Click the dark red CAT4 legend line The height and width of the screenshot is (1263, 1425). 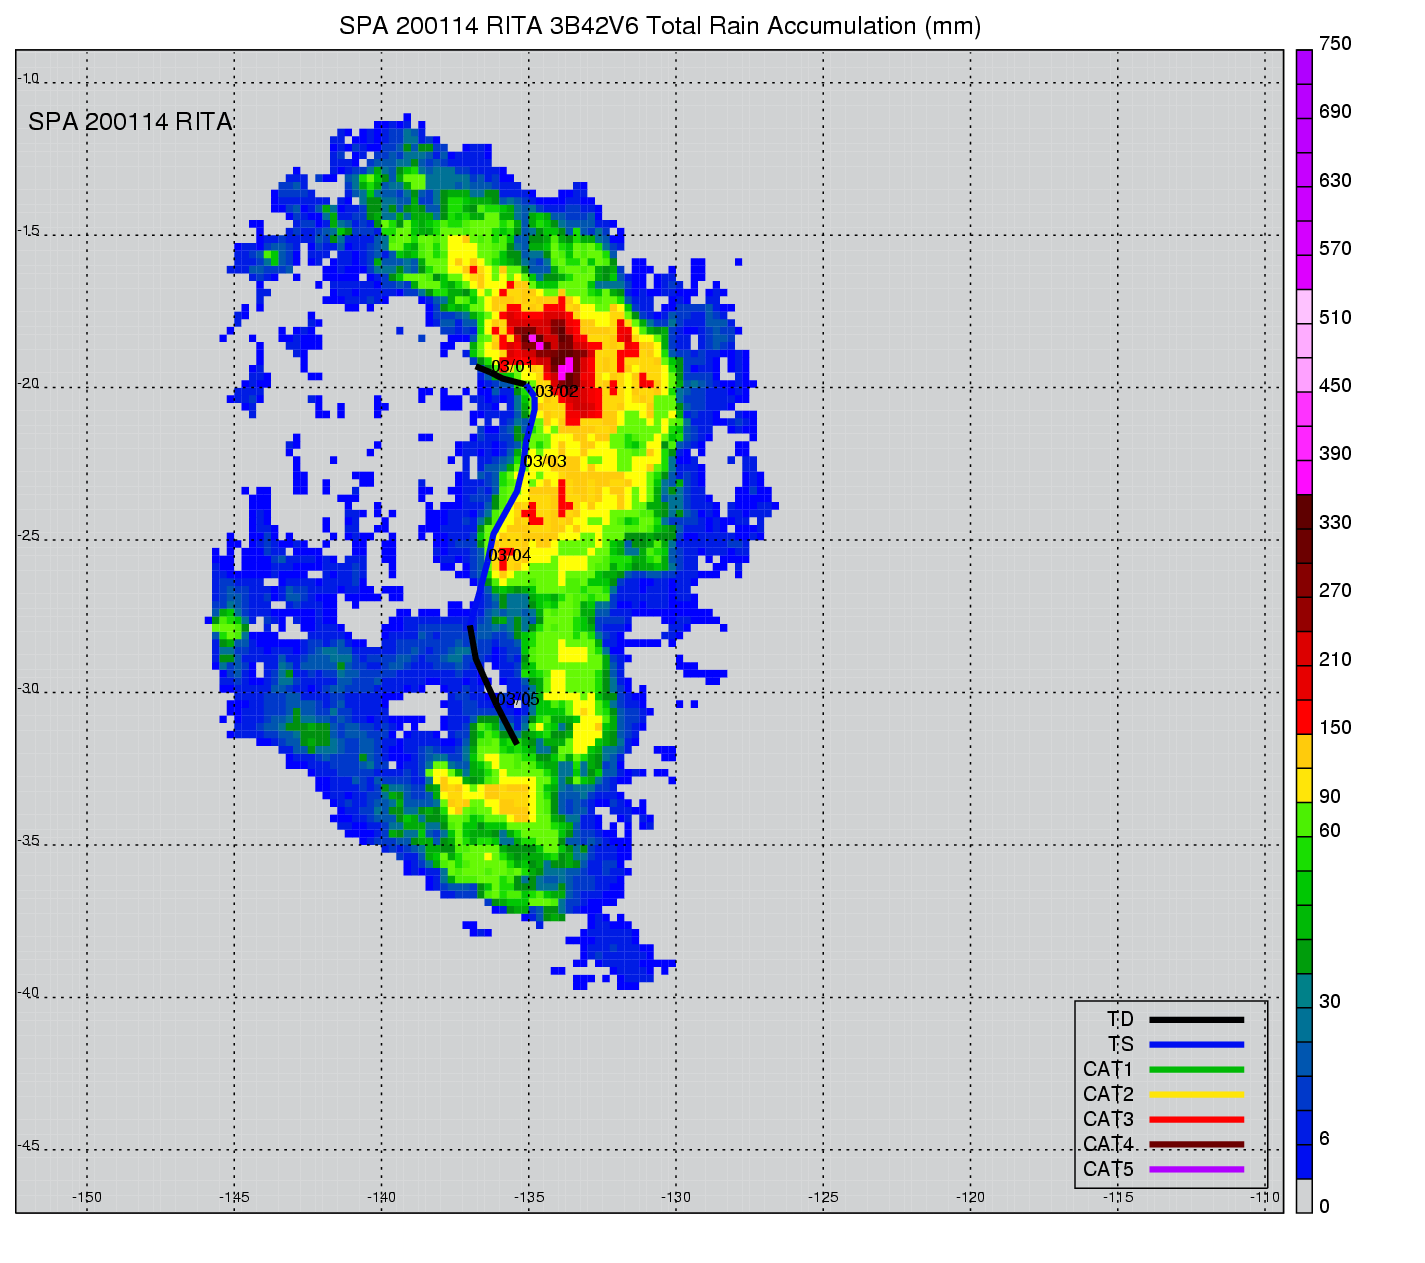tap(1196, 1145)
